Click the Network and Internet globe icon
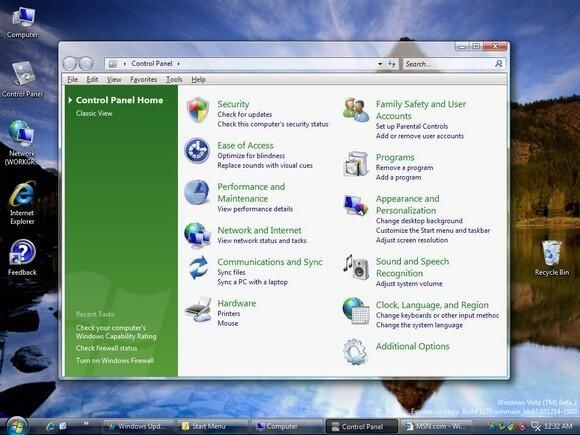 point(198,235)
